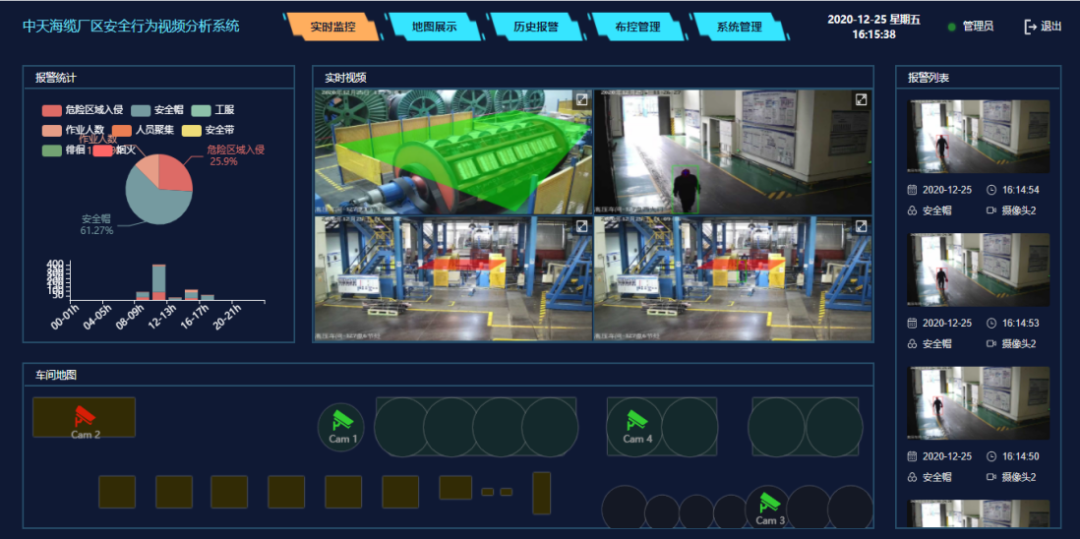Open the 地图展示 tab

(435, 27)
